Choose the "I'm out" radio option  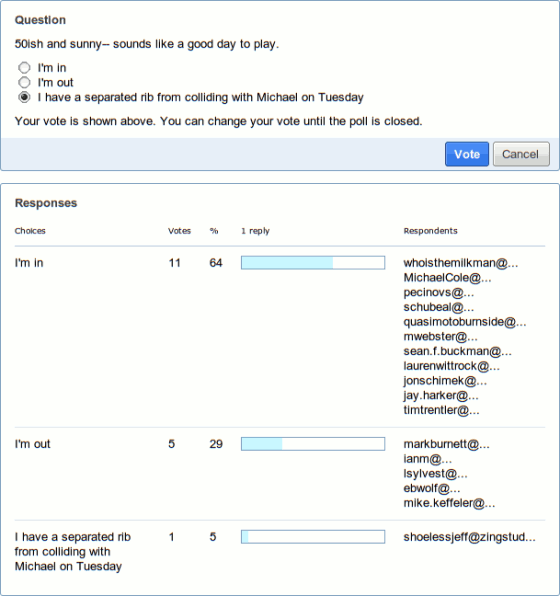point(24,82)
